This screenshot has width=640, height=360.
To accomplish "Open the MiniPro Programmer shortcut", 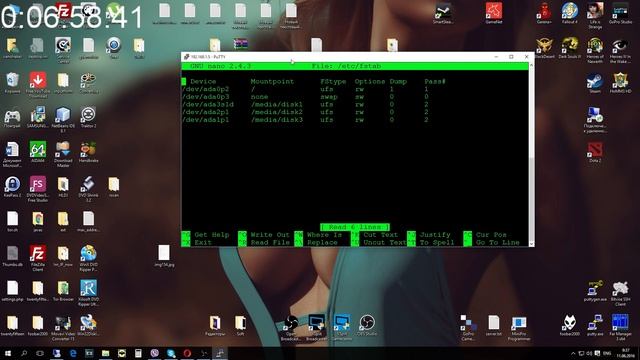I will pyautogui.click(x=519, y=328).
